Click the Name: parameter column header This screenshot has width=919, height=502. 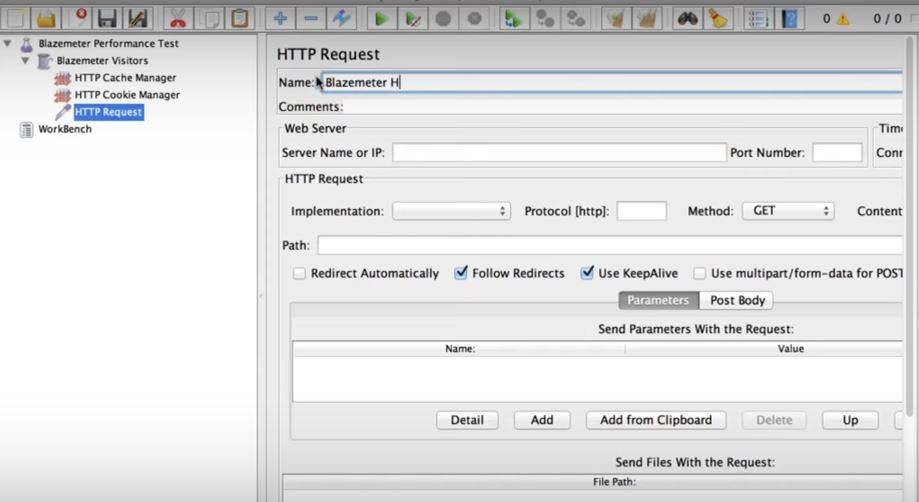(460, 349)
